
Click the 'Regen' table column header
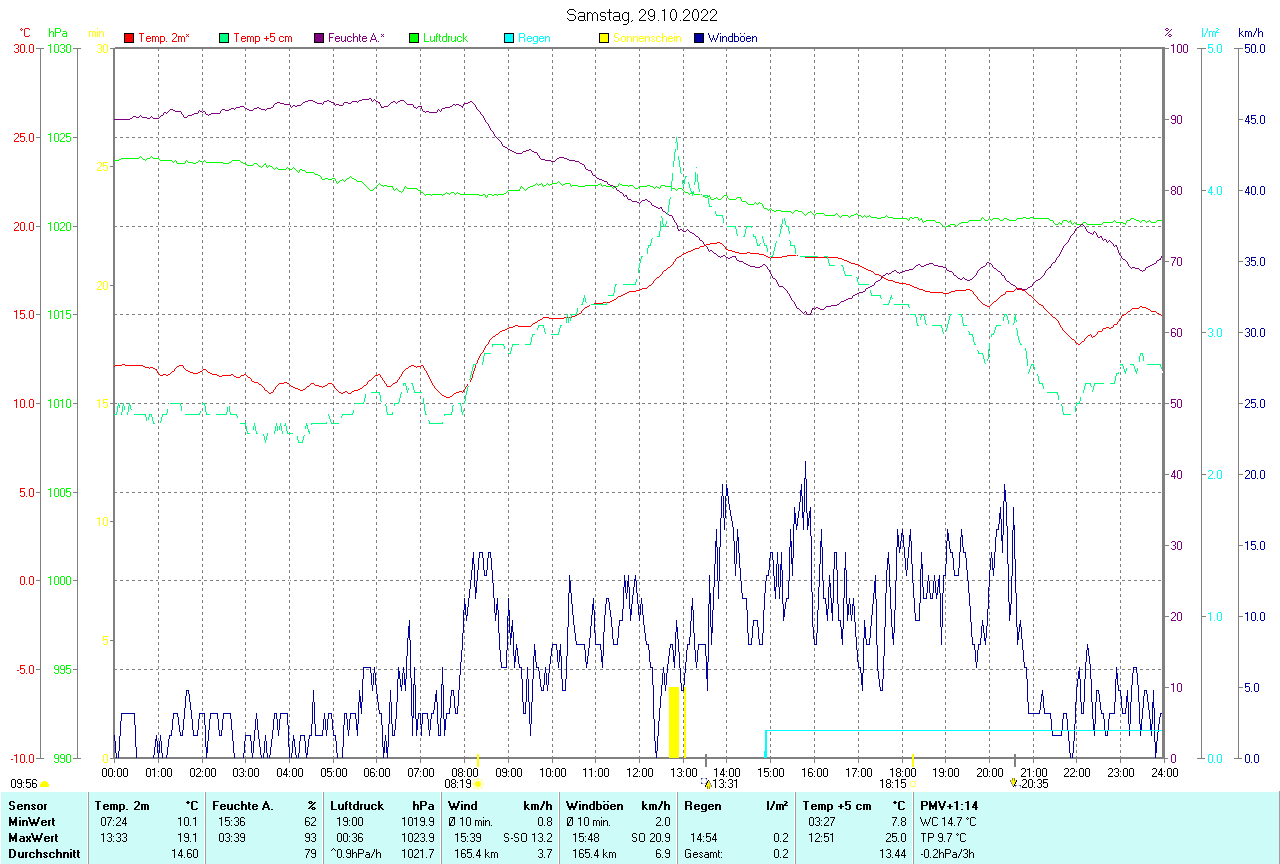(703, 805)
